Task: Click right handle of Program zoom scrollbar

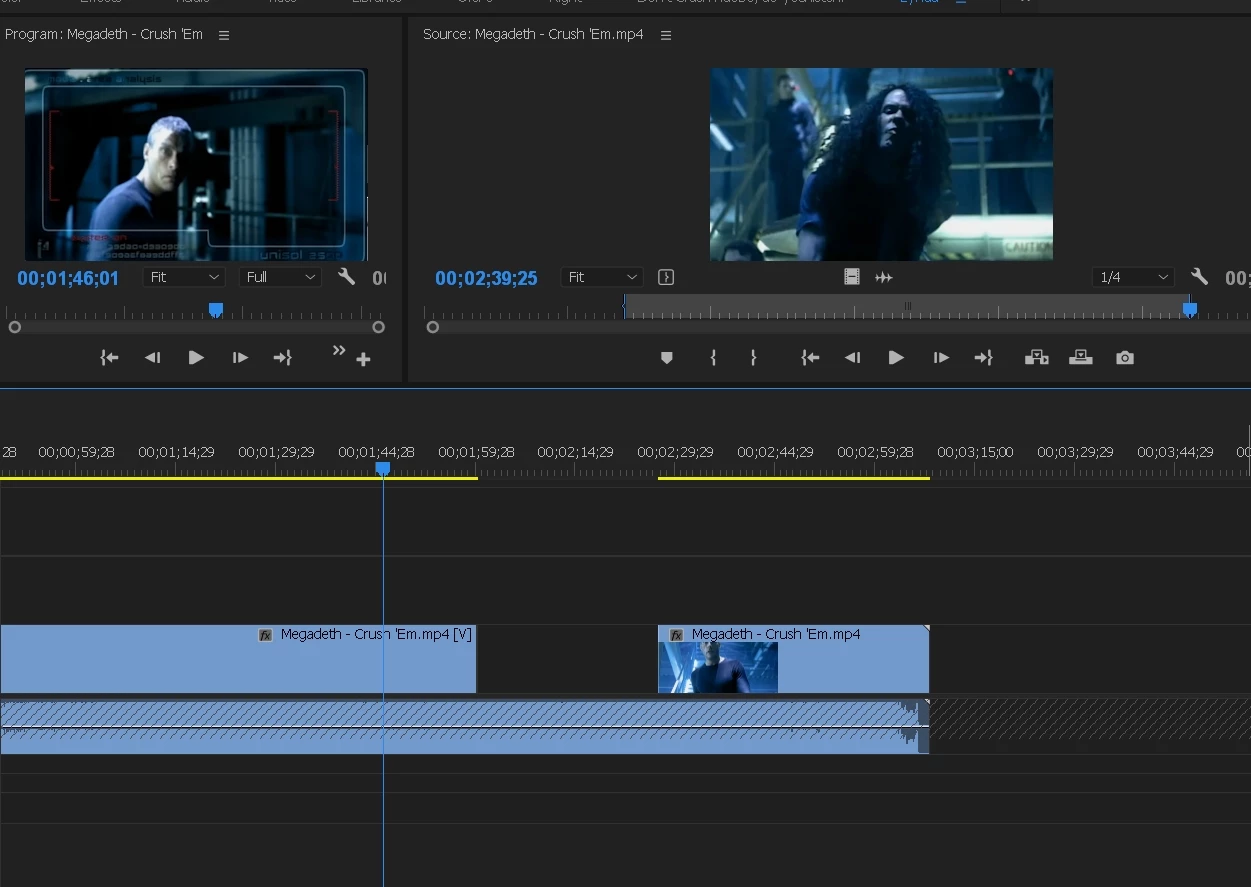Action: 378,327
